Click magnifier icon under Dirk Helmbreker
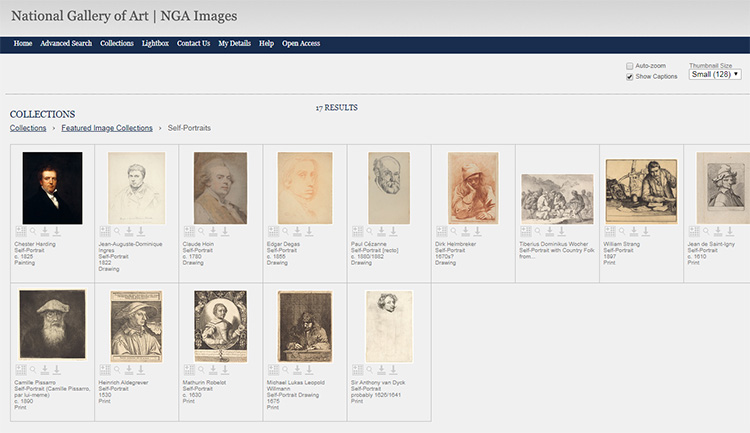This screenshot has height=433, width=750. pos(454,232)
